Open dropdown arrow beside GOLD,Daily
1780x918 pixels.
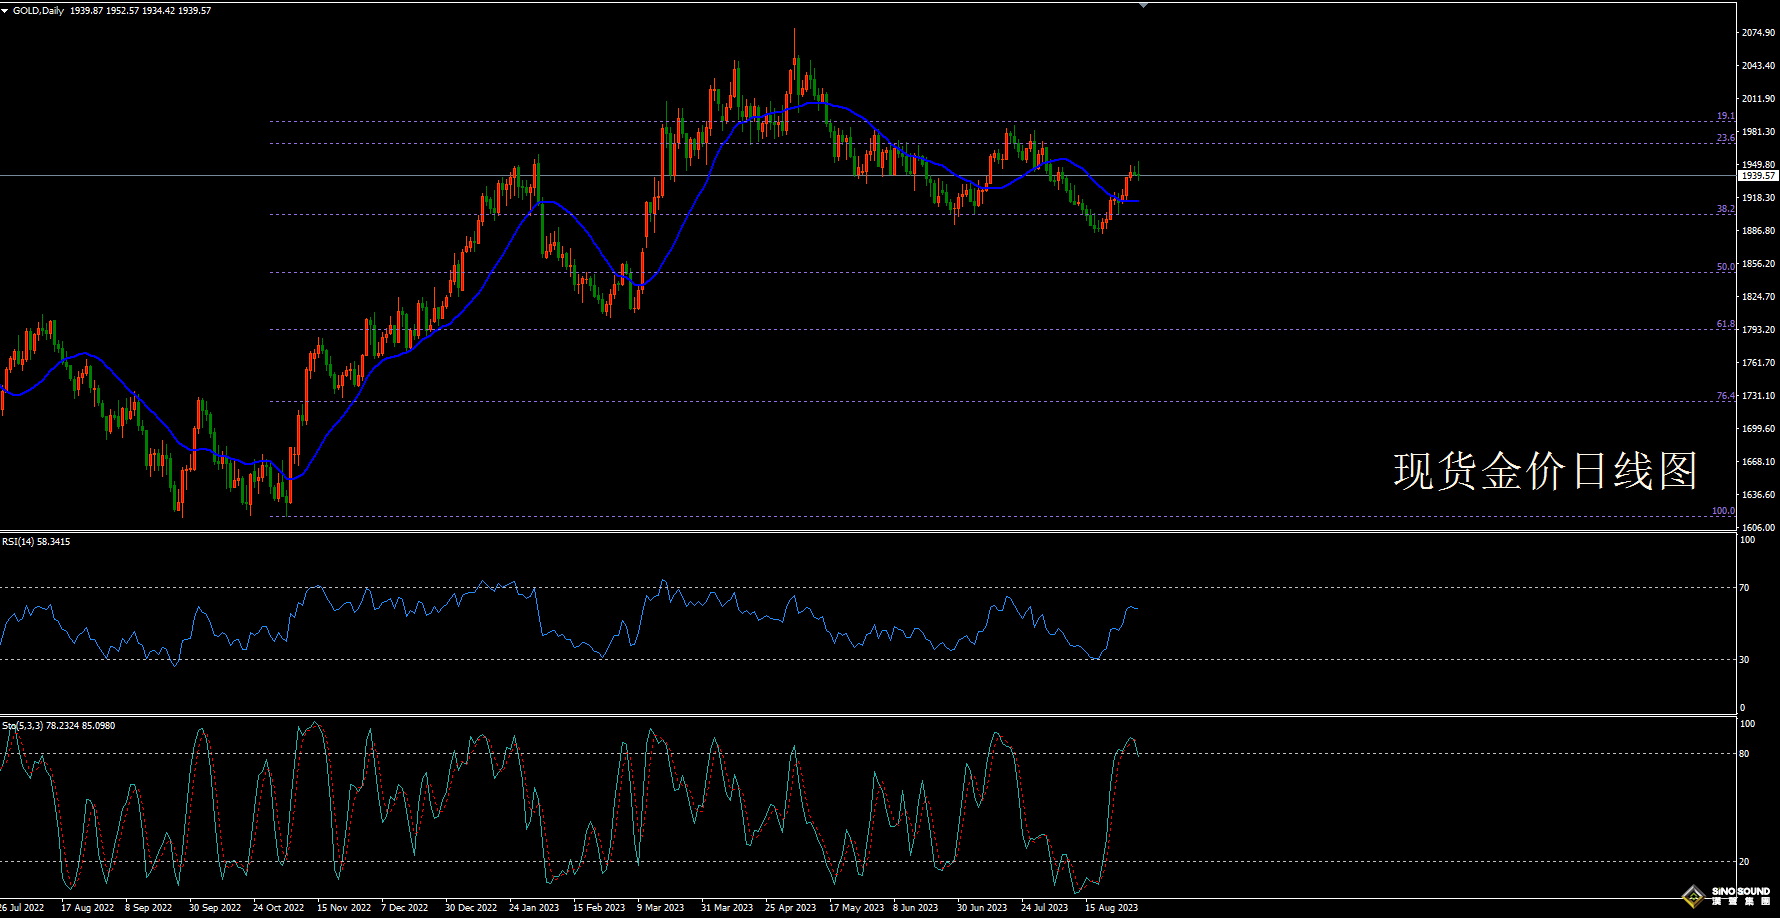[x=6, y=11]
